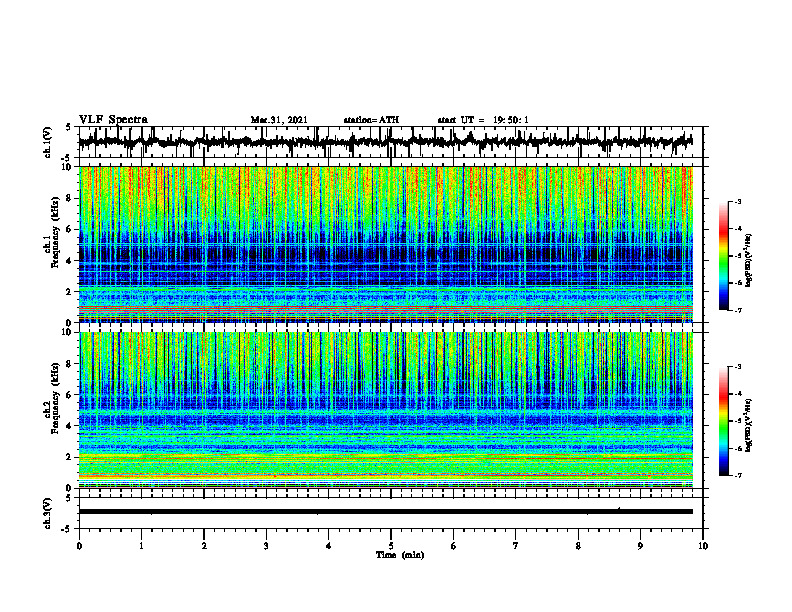This screenshot has width=792, height=612.
Task: Click the ch.2 colorbar "log(PSD)" unit label
Action: coord(749,424)
